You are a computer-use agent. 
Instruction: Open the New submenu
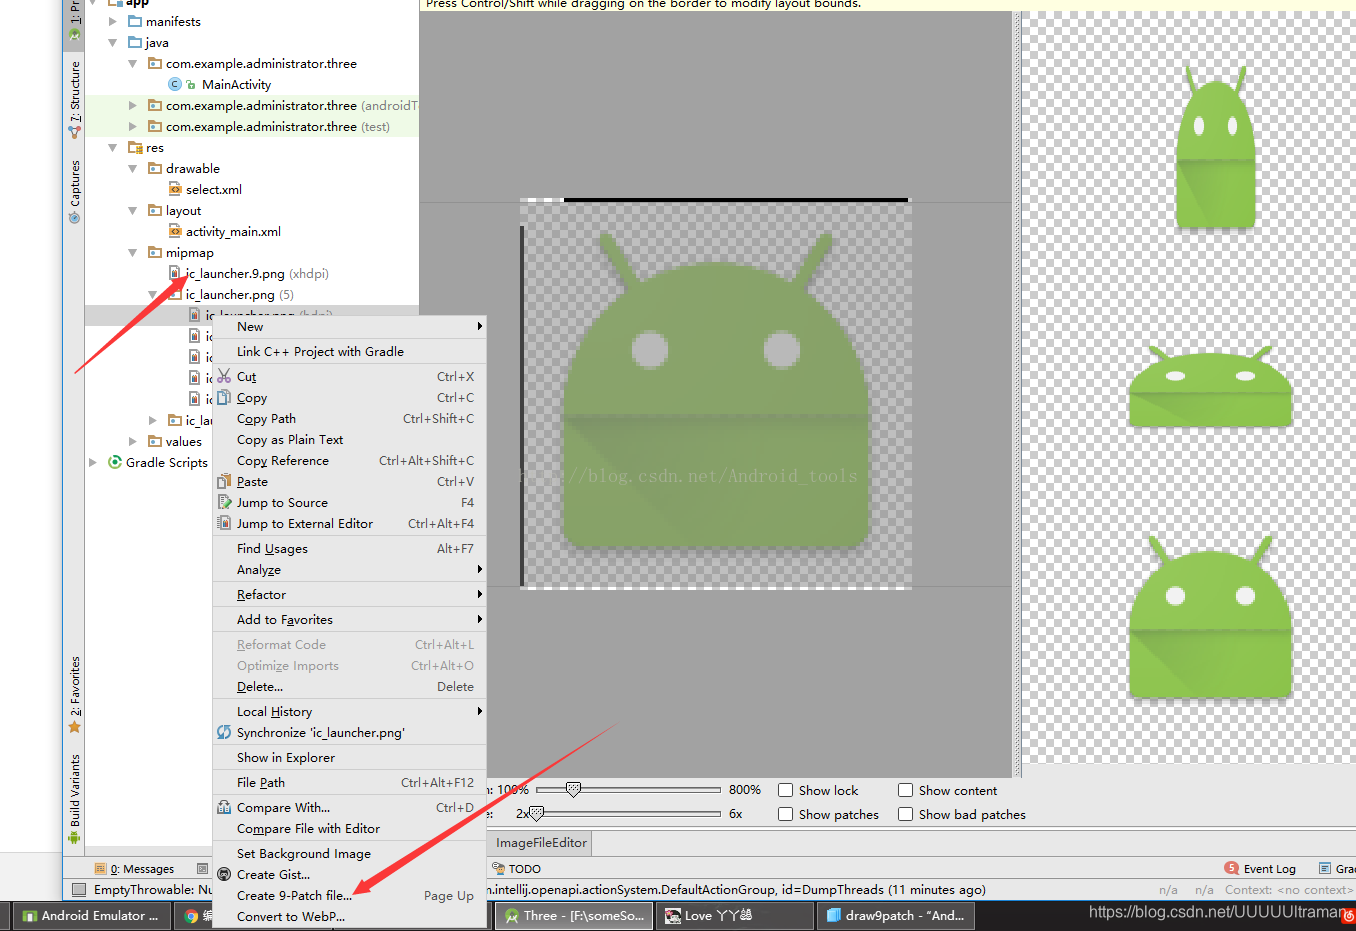[350, 326]
